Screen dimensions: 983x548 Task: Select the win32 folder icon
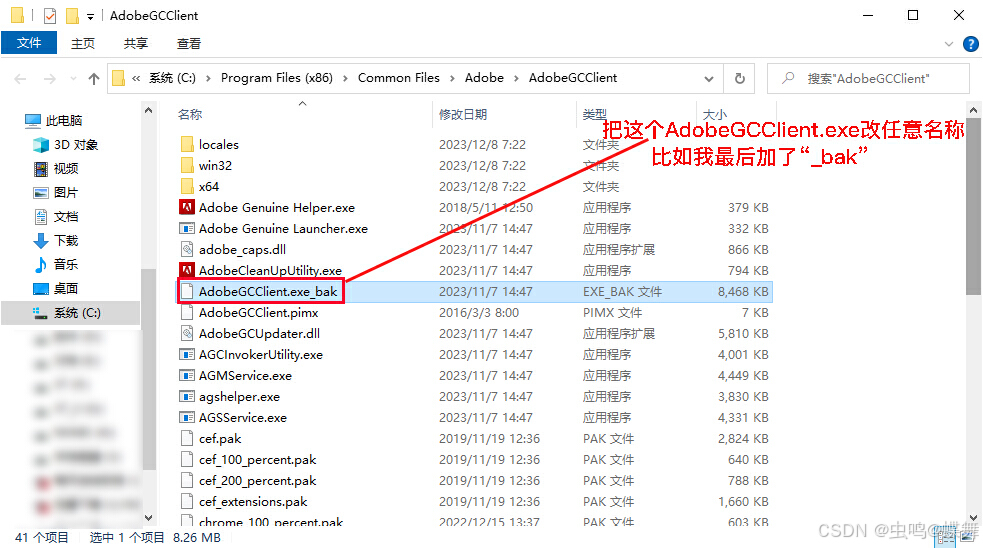[187, 166]
